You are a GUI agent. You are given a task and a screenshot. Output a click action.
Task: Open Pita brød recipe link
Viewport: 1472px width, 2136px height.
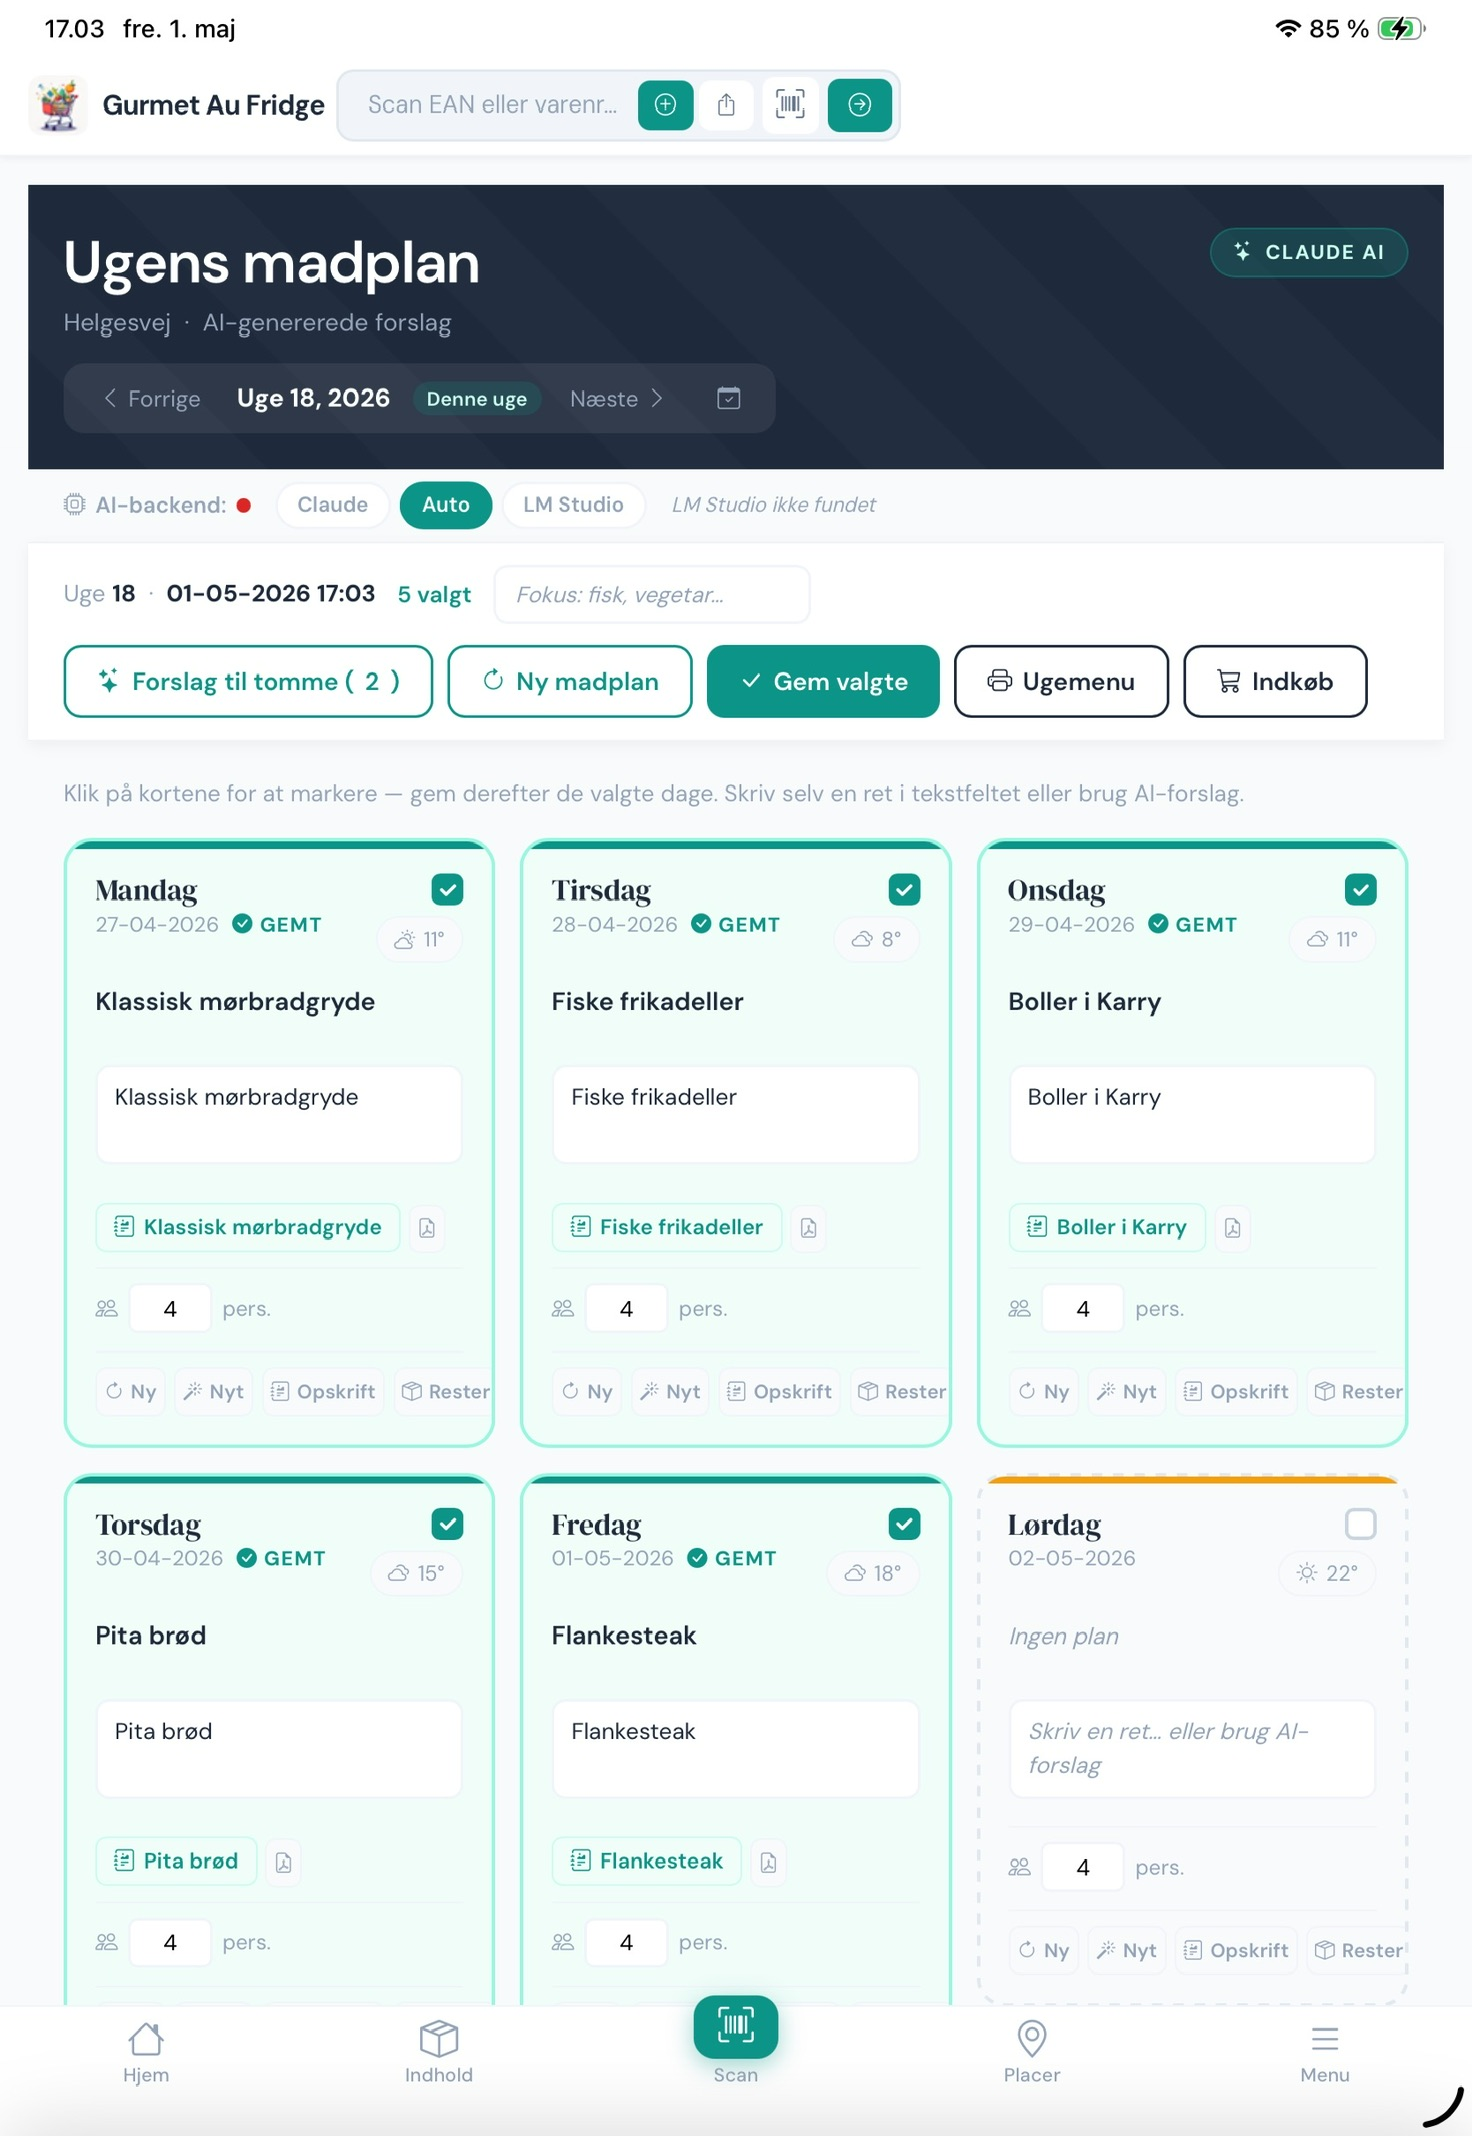coord(176,1861)
